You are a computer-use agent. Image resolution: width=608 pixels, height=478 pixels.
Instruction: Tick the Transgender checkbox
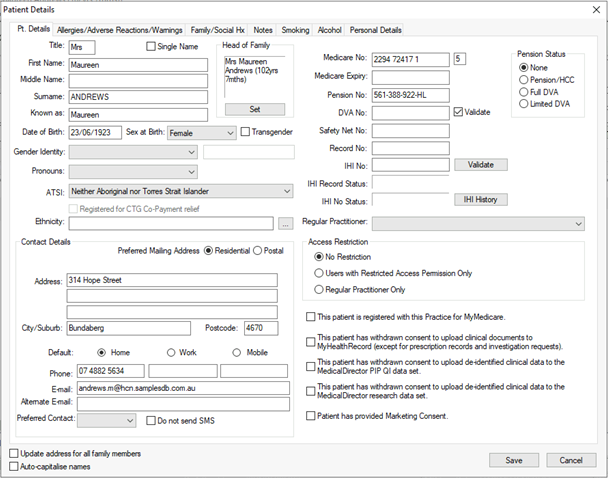pos(245,132)
